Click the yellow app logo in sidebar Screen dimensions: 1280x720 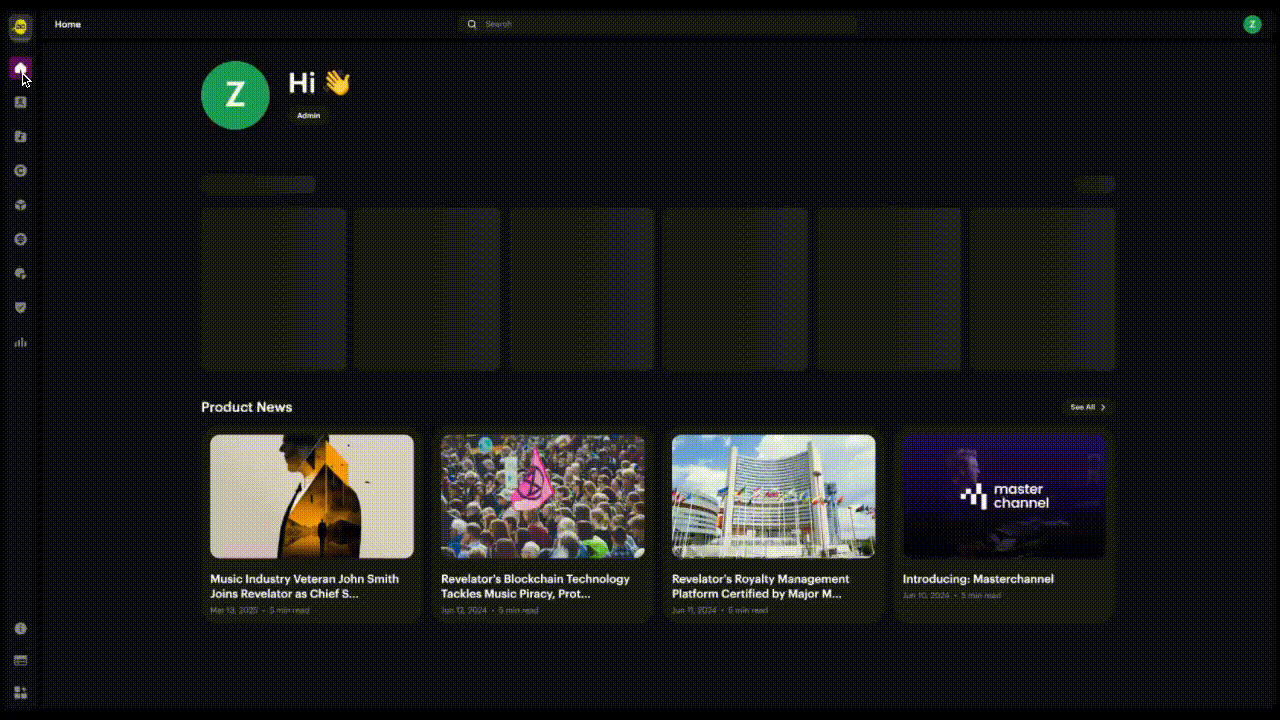pyautogui.click(x=20, y=28)
